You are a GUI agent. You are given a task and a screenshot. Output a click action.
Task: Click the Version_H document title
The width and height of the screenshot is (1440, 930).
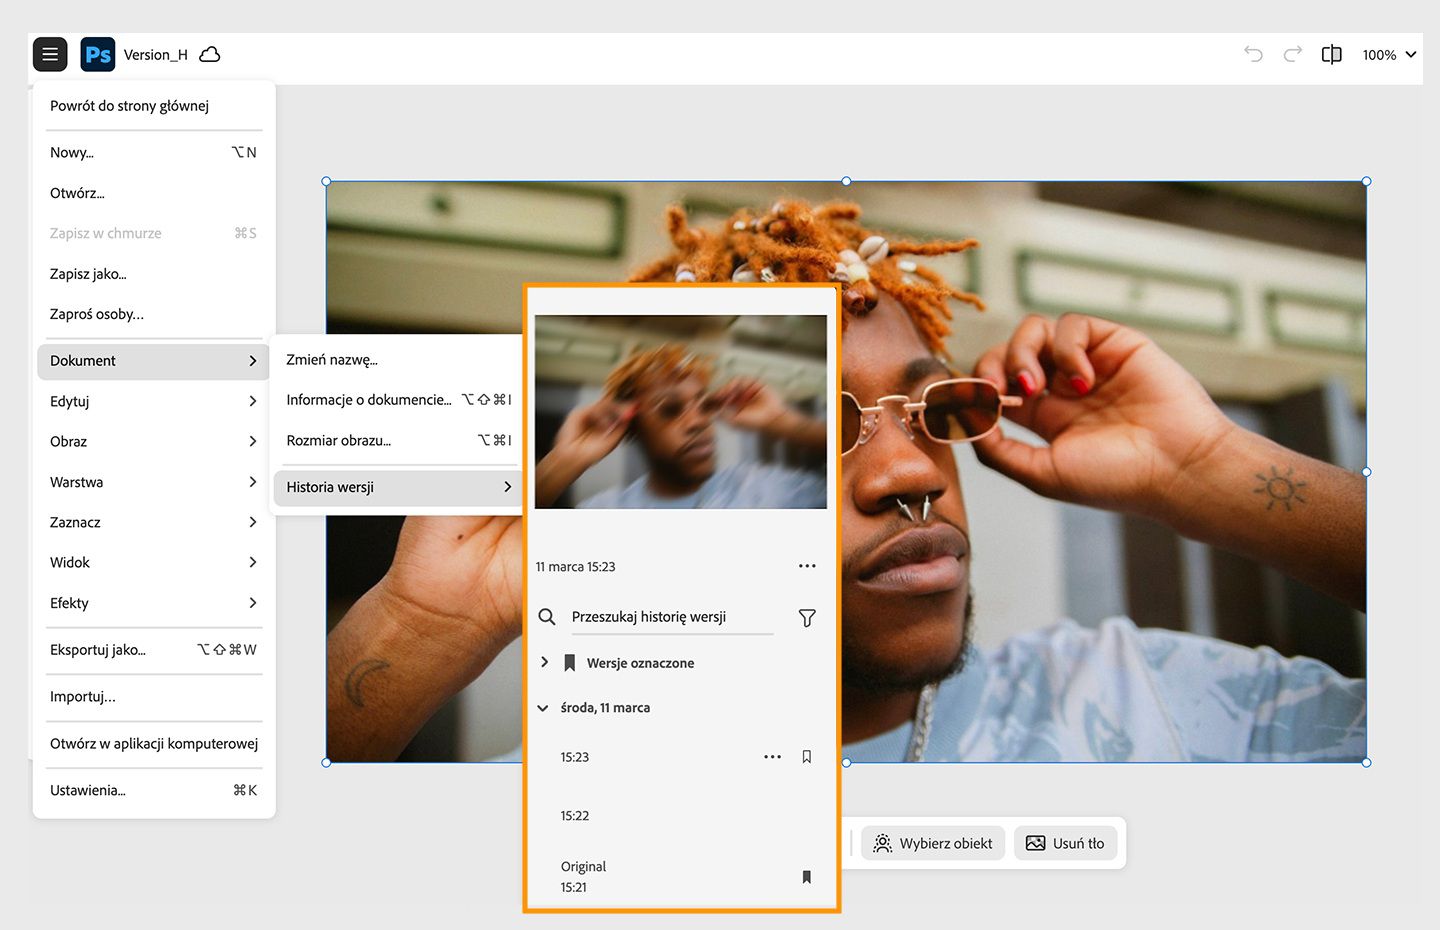156,55
